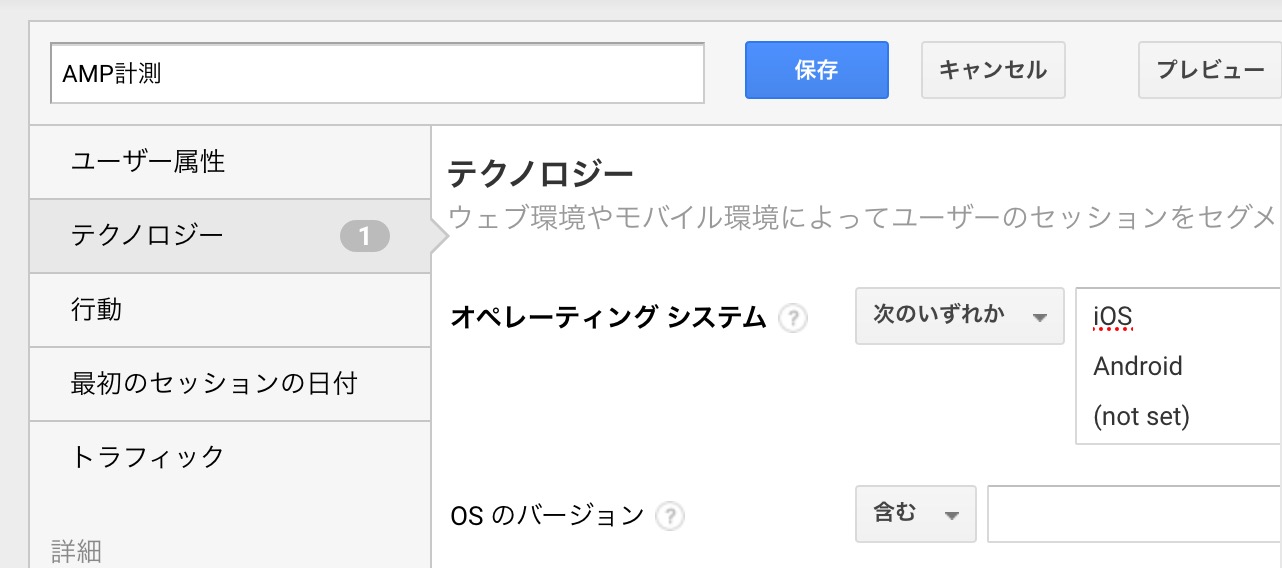1282x568 pixels.
Task: Open the 最初のセッションの日付 section
Action: point(214,383)
